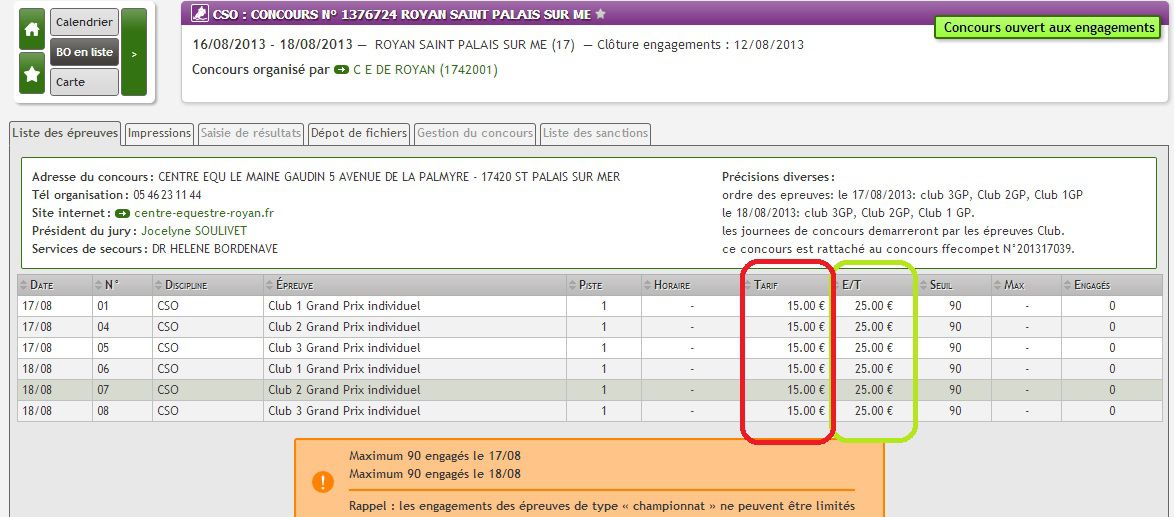Switch to the Carte view

click(84, 82)
